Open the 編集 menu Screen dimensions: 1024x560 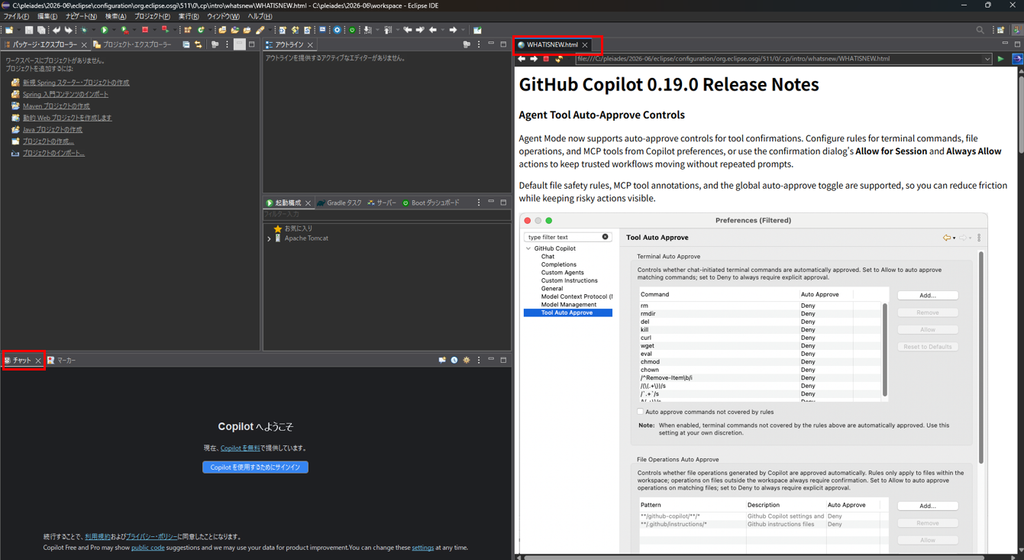click(47, 16)
